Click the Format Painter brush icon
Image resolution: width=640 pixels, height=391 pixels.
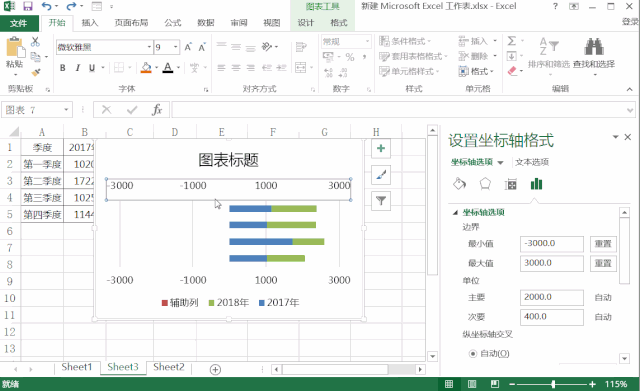tap(36, 72)
